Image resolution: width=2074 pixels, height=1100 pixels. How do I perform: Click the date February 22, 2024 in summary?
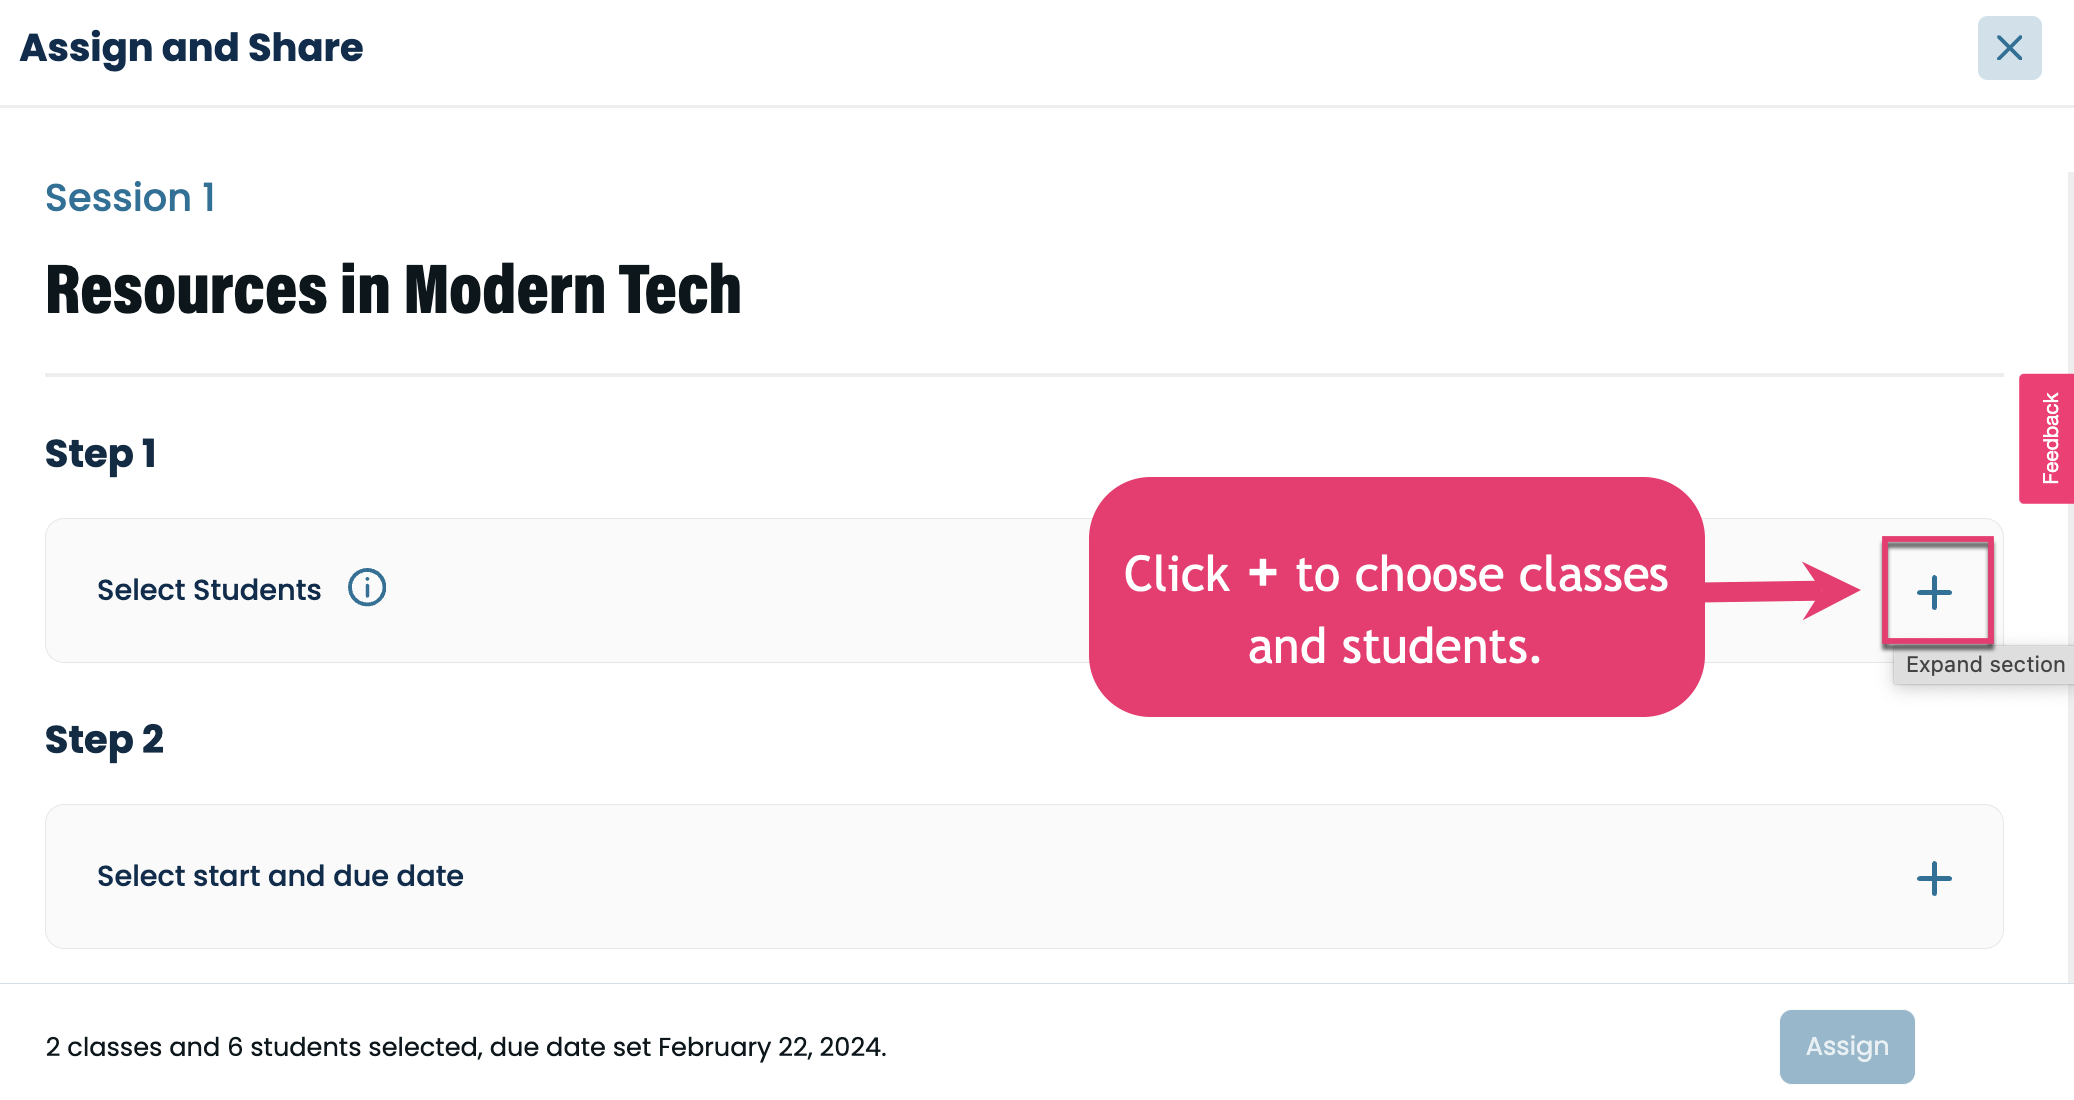(771, 1047)
